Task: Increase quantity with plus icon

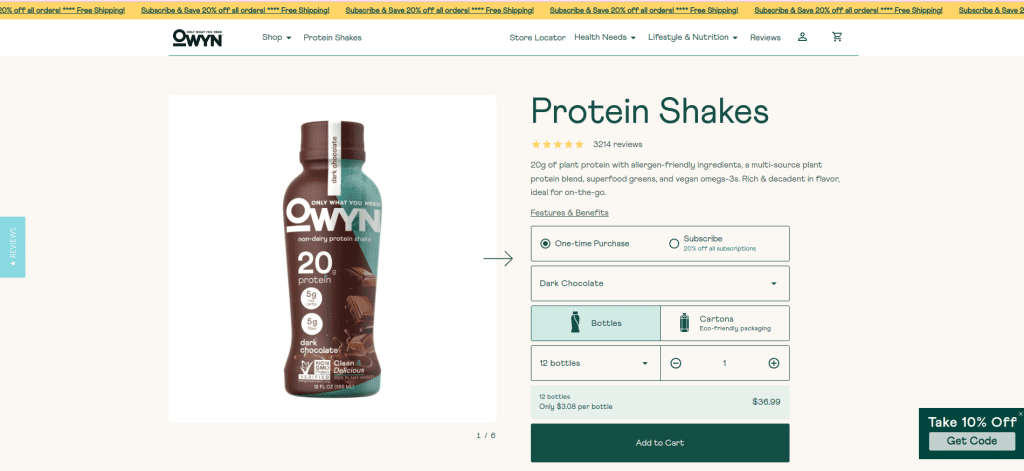Action: coord(774,363)
